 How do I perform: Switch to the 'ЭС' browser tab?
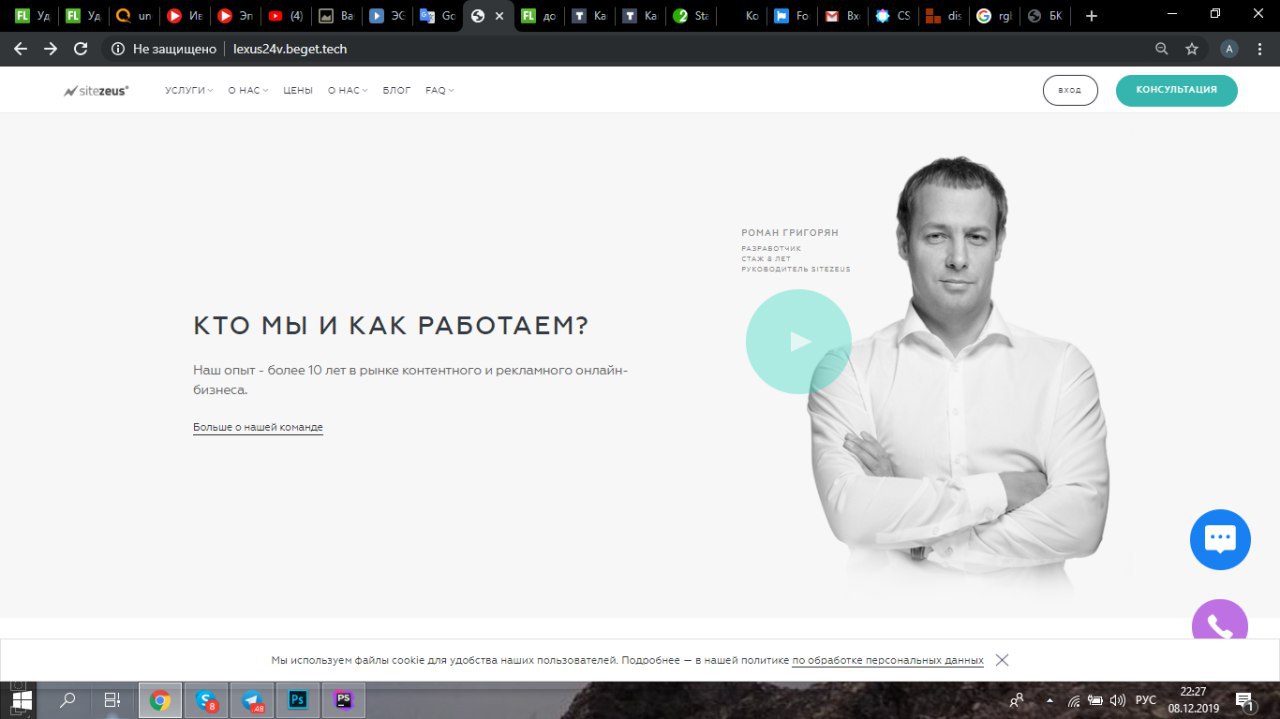point(388,16)
